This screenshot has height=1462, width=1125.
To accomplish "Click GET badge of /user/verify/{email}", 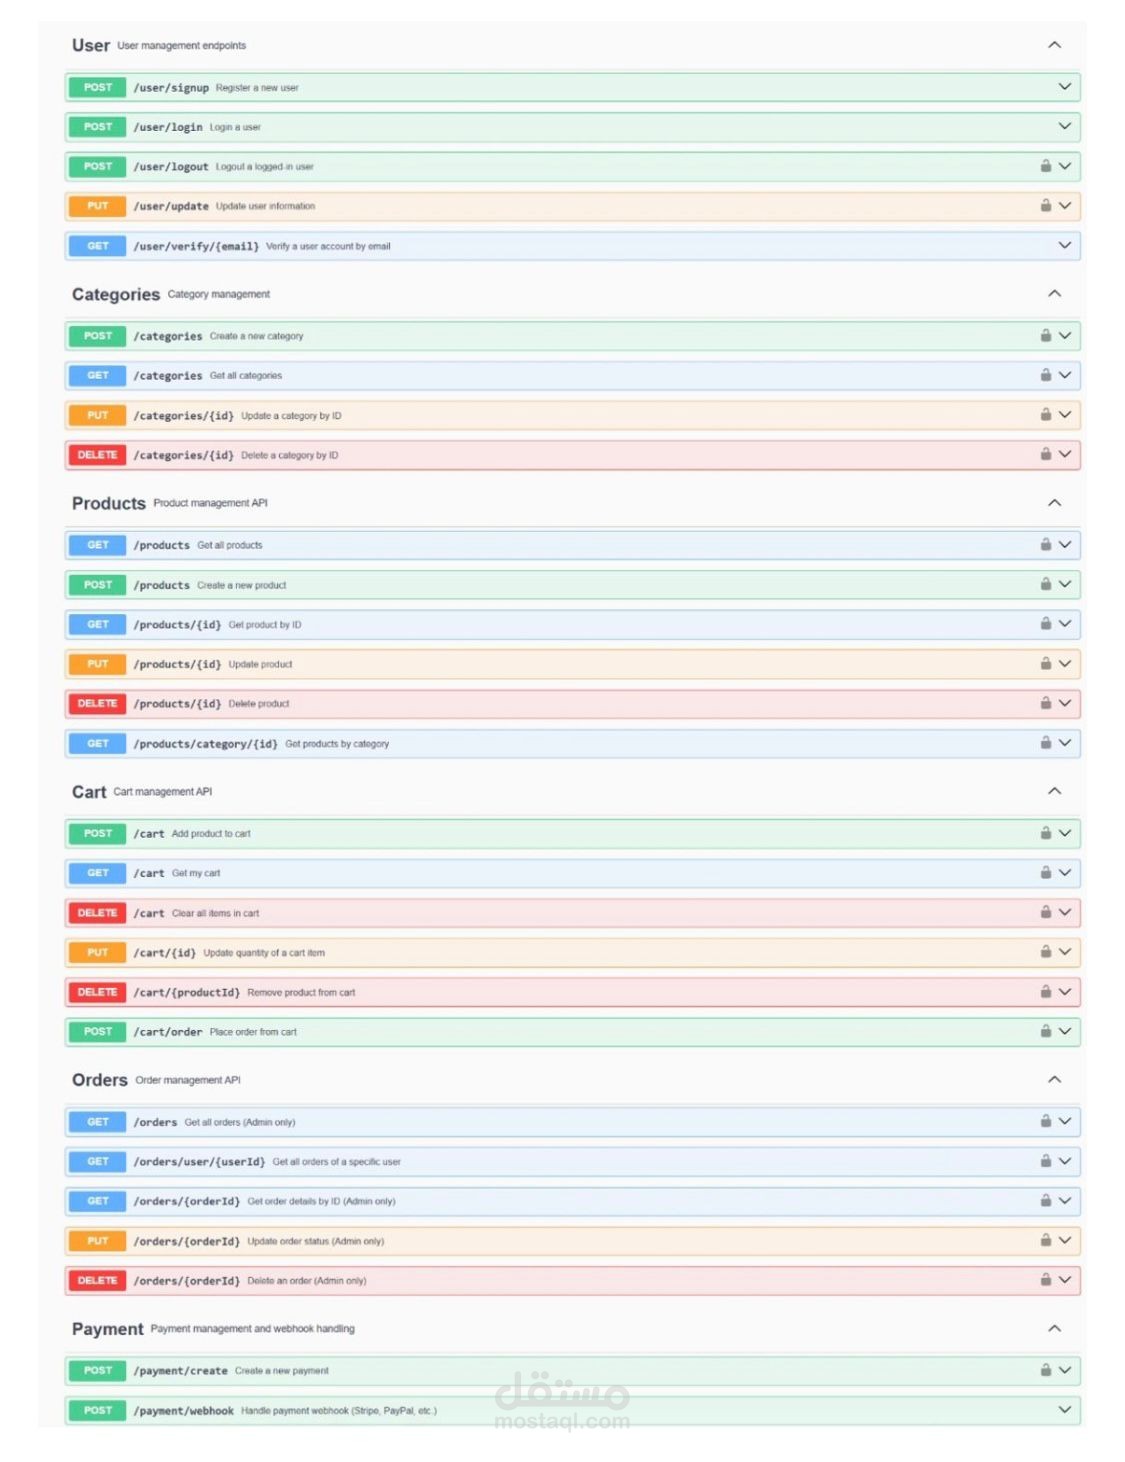I will tap(98, 246).
